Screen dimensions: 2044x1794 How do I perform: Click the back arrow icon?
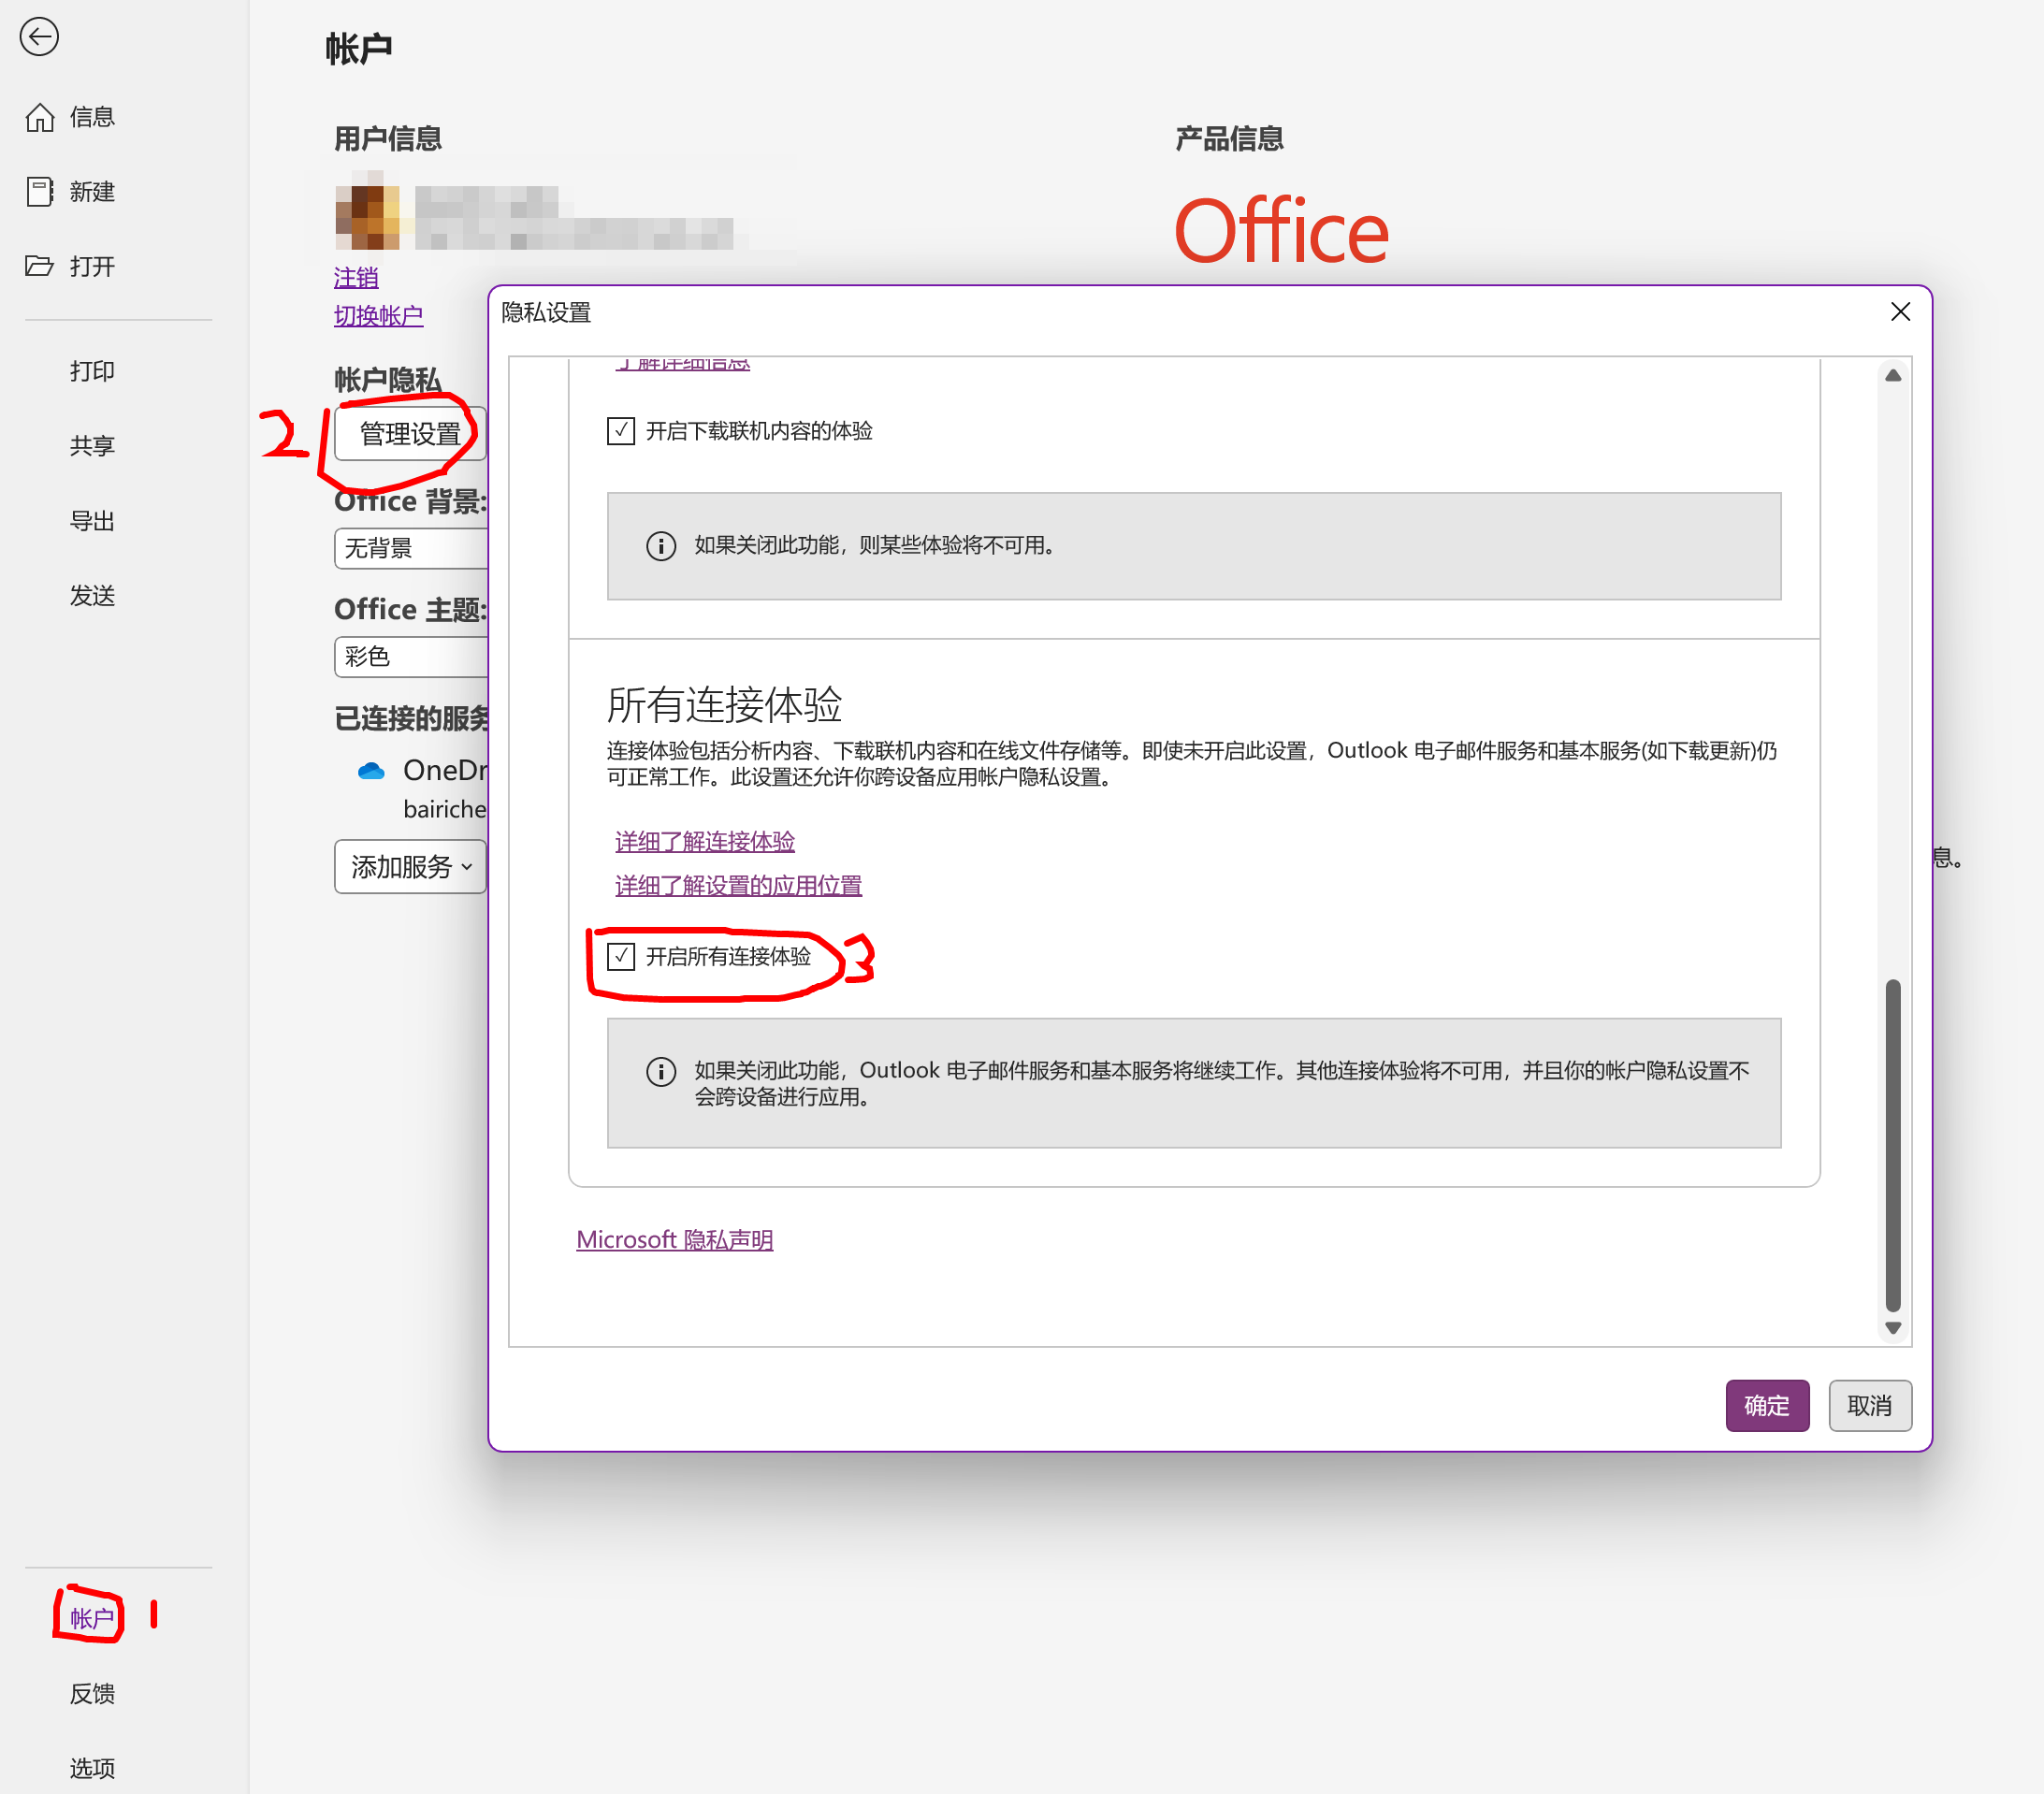click(x=39, y=37)
